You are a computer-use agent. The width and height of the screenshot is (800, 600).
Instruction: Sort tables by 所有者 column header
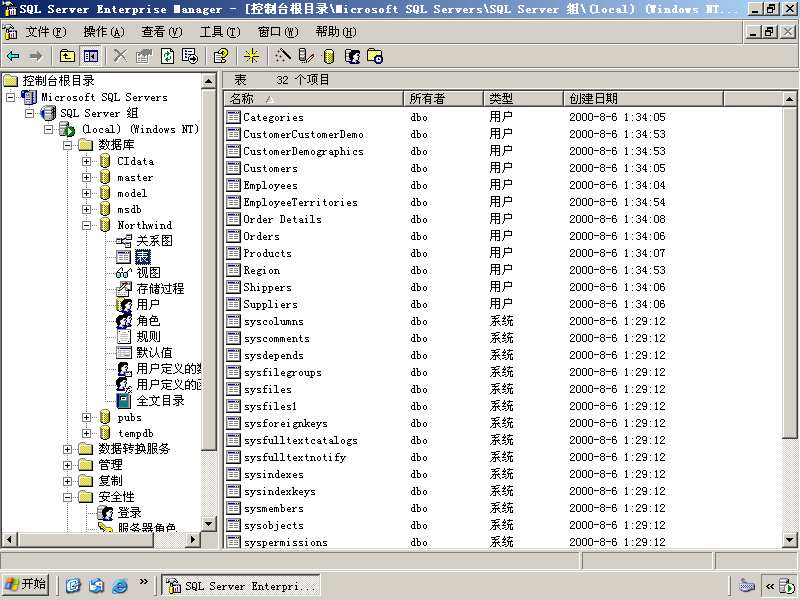pyautogui.click(x=443, y=98)
